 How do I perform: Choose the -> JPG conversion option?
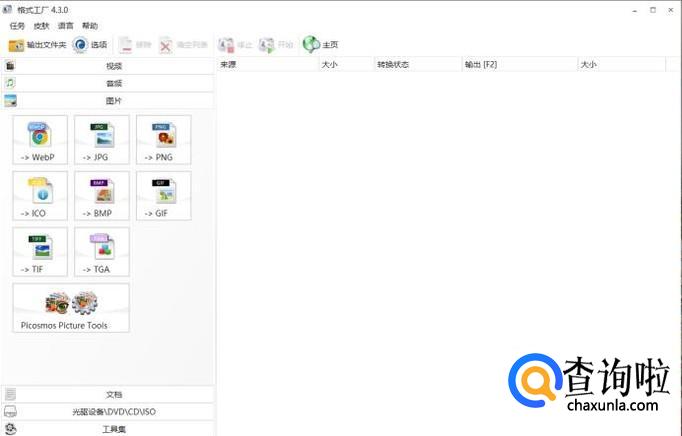[102, 140]
